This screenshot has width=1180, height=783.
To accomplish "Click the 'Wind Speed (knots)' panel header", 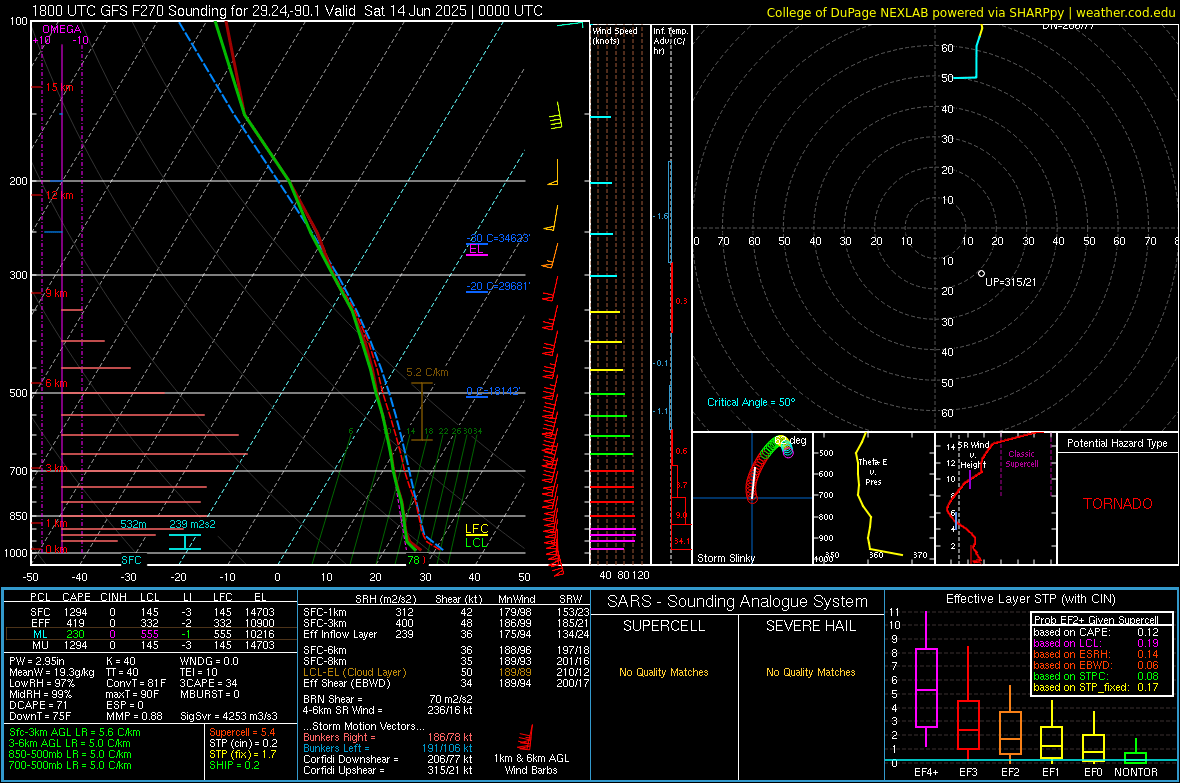I will pyautogui.click(x=615, y=35).
